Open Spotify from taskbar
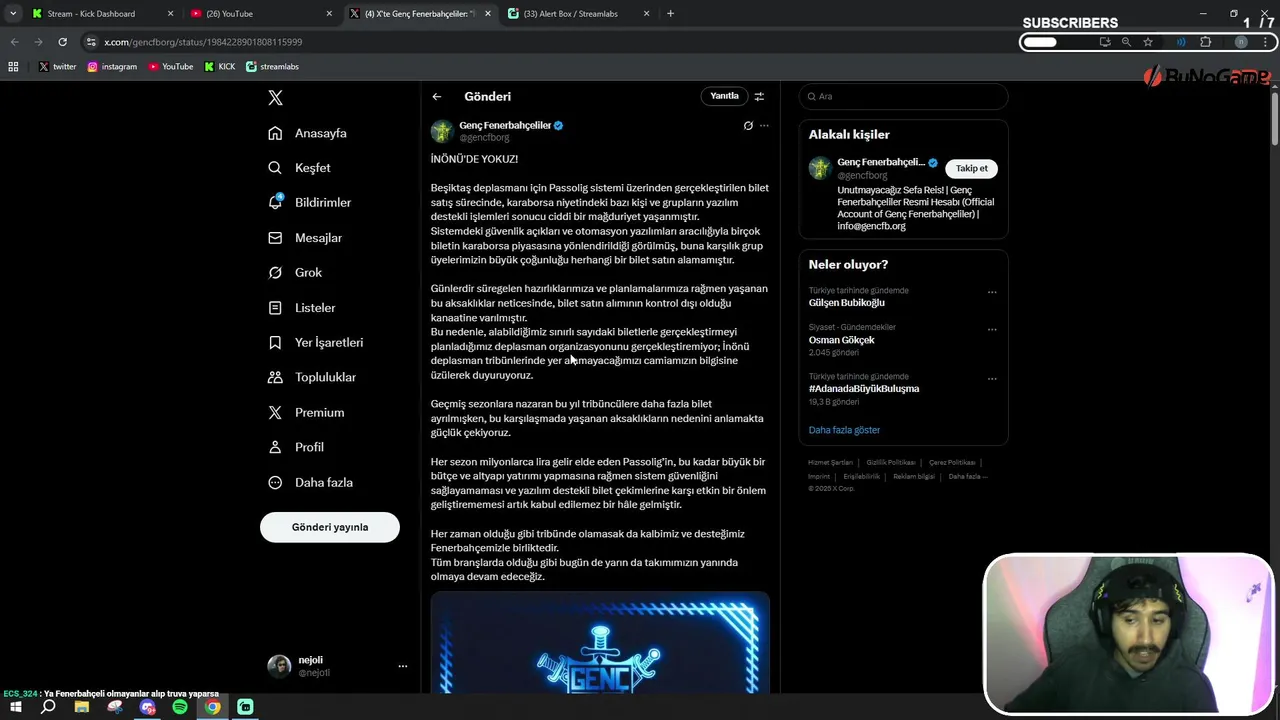Image resolution: width=1280 pixels, height=720 pixels. tap(180, 707)
